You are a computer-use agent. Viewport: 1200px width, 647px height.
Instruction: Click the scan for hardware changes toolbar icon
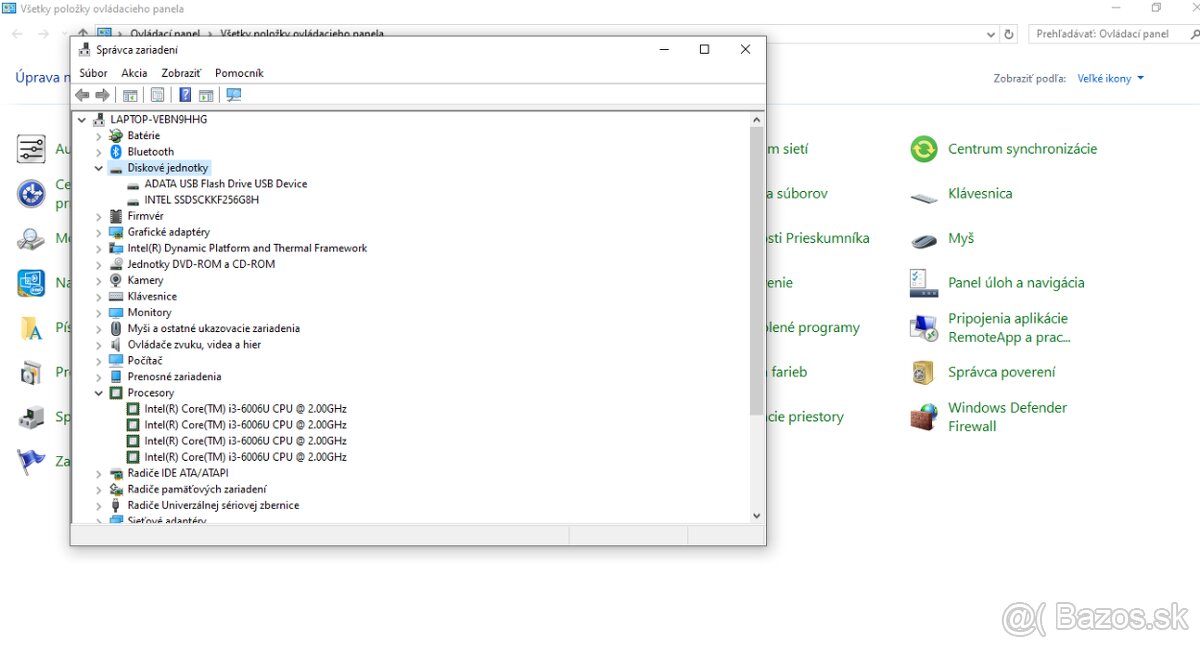pyautogui.click(x=234, y=95)
